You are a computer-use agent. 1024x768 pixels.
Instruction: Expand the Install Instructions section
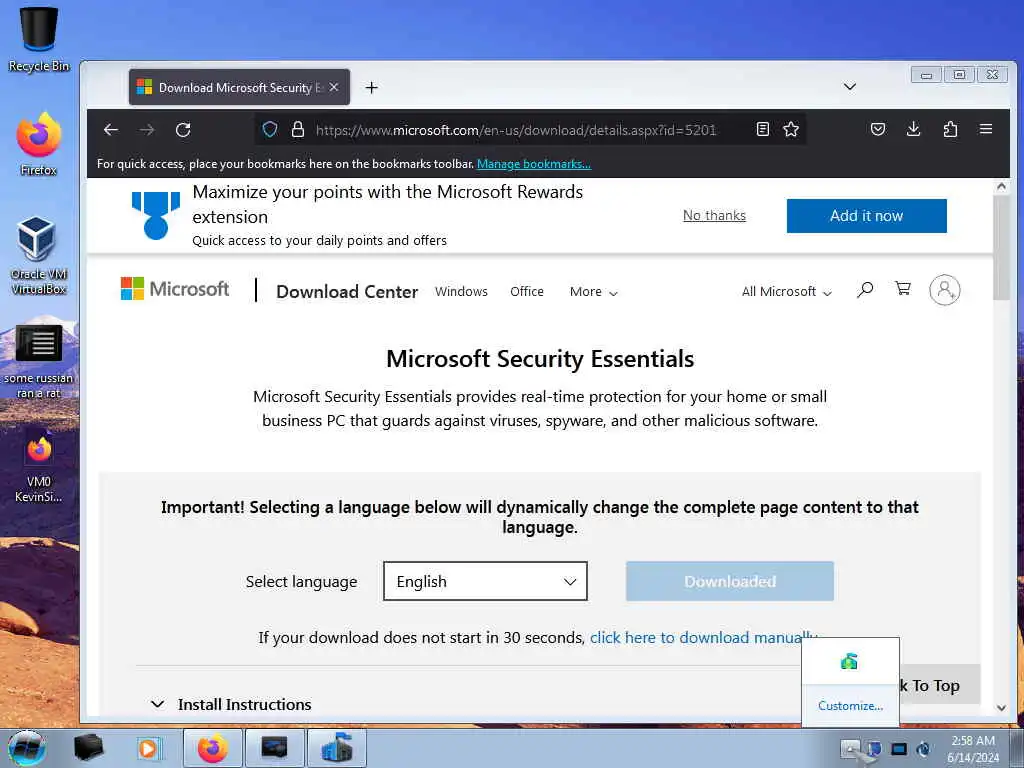(x=231, y=705)
